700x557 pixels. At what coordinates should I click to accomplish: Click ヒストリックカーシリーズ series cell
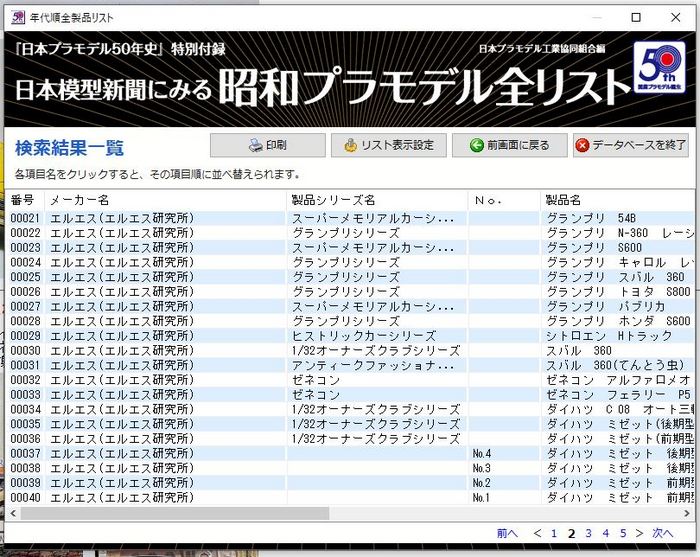coord(364,336)
